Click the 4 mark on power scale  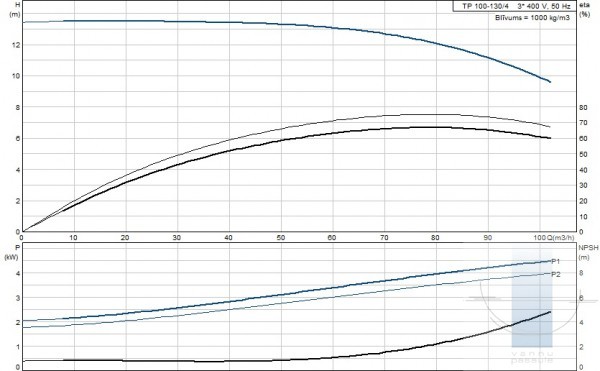[17, 273]
